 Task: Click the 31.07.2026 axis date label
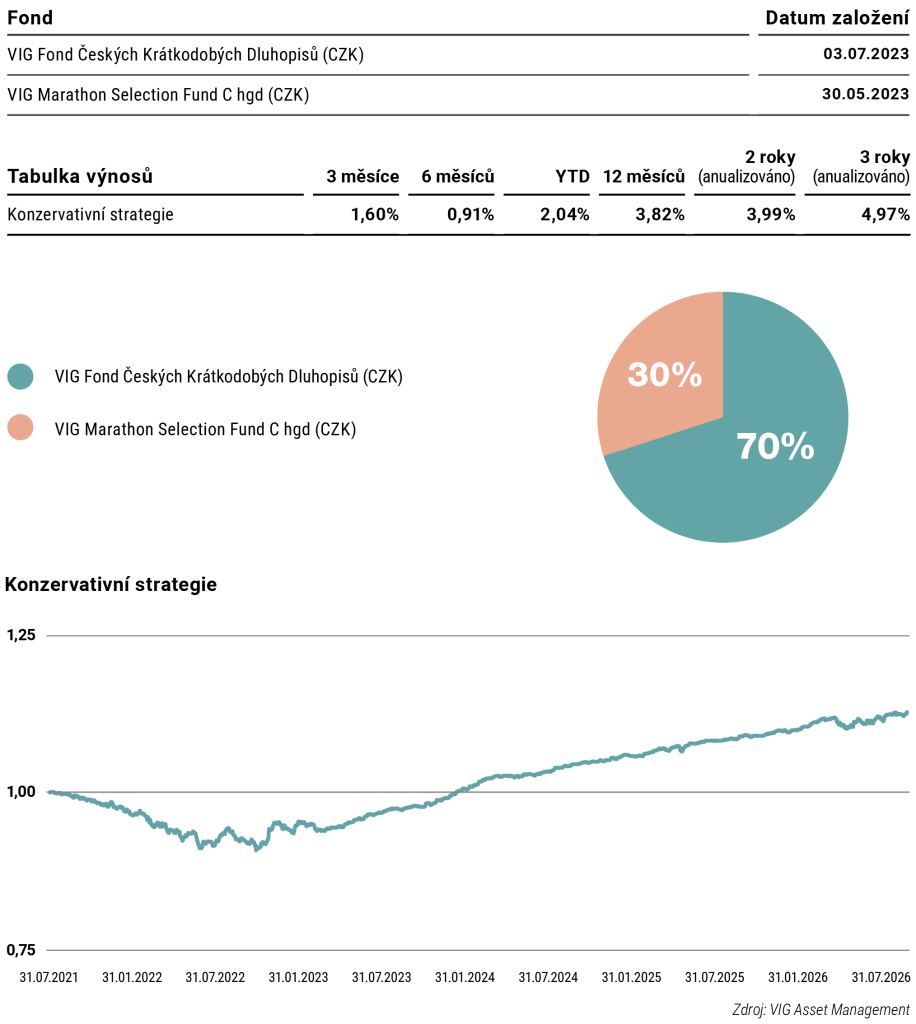[881, 978]
